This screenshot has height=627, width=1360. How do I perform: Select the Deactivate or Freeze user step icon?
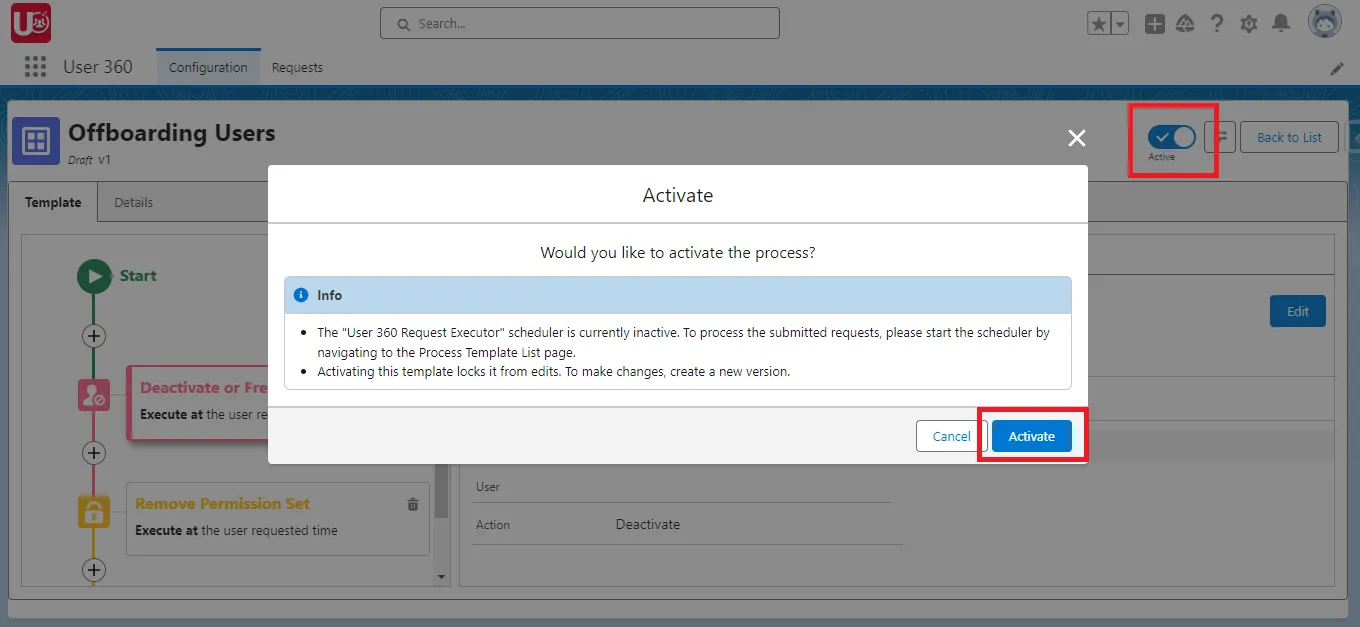(93, 395)
